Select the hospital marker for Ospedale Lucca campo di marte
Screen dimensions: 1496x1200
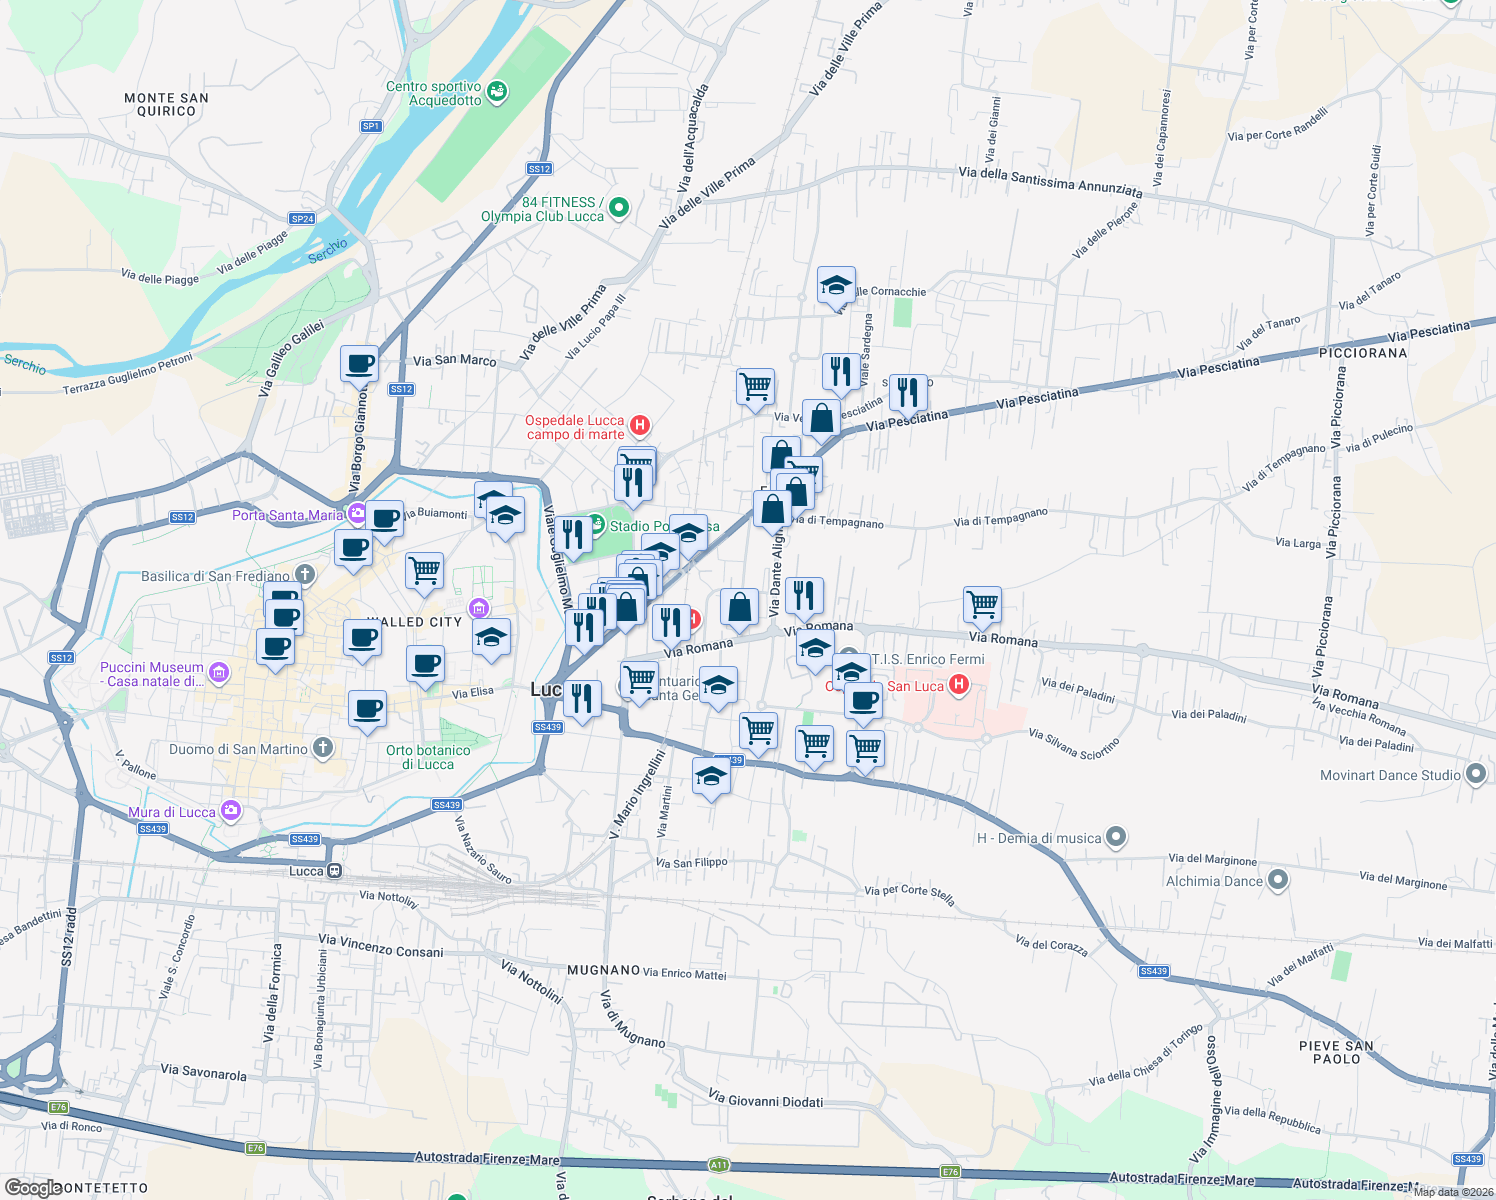point(640,424)
